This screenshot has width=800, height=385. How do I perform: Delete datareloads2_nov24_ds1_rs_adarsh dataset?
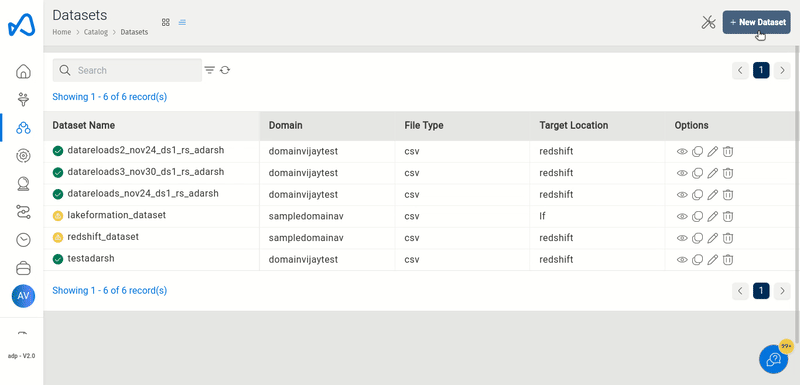729,151
